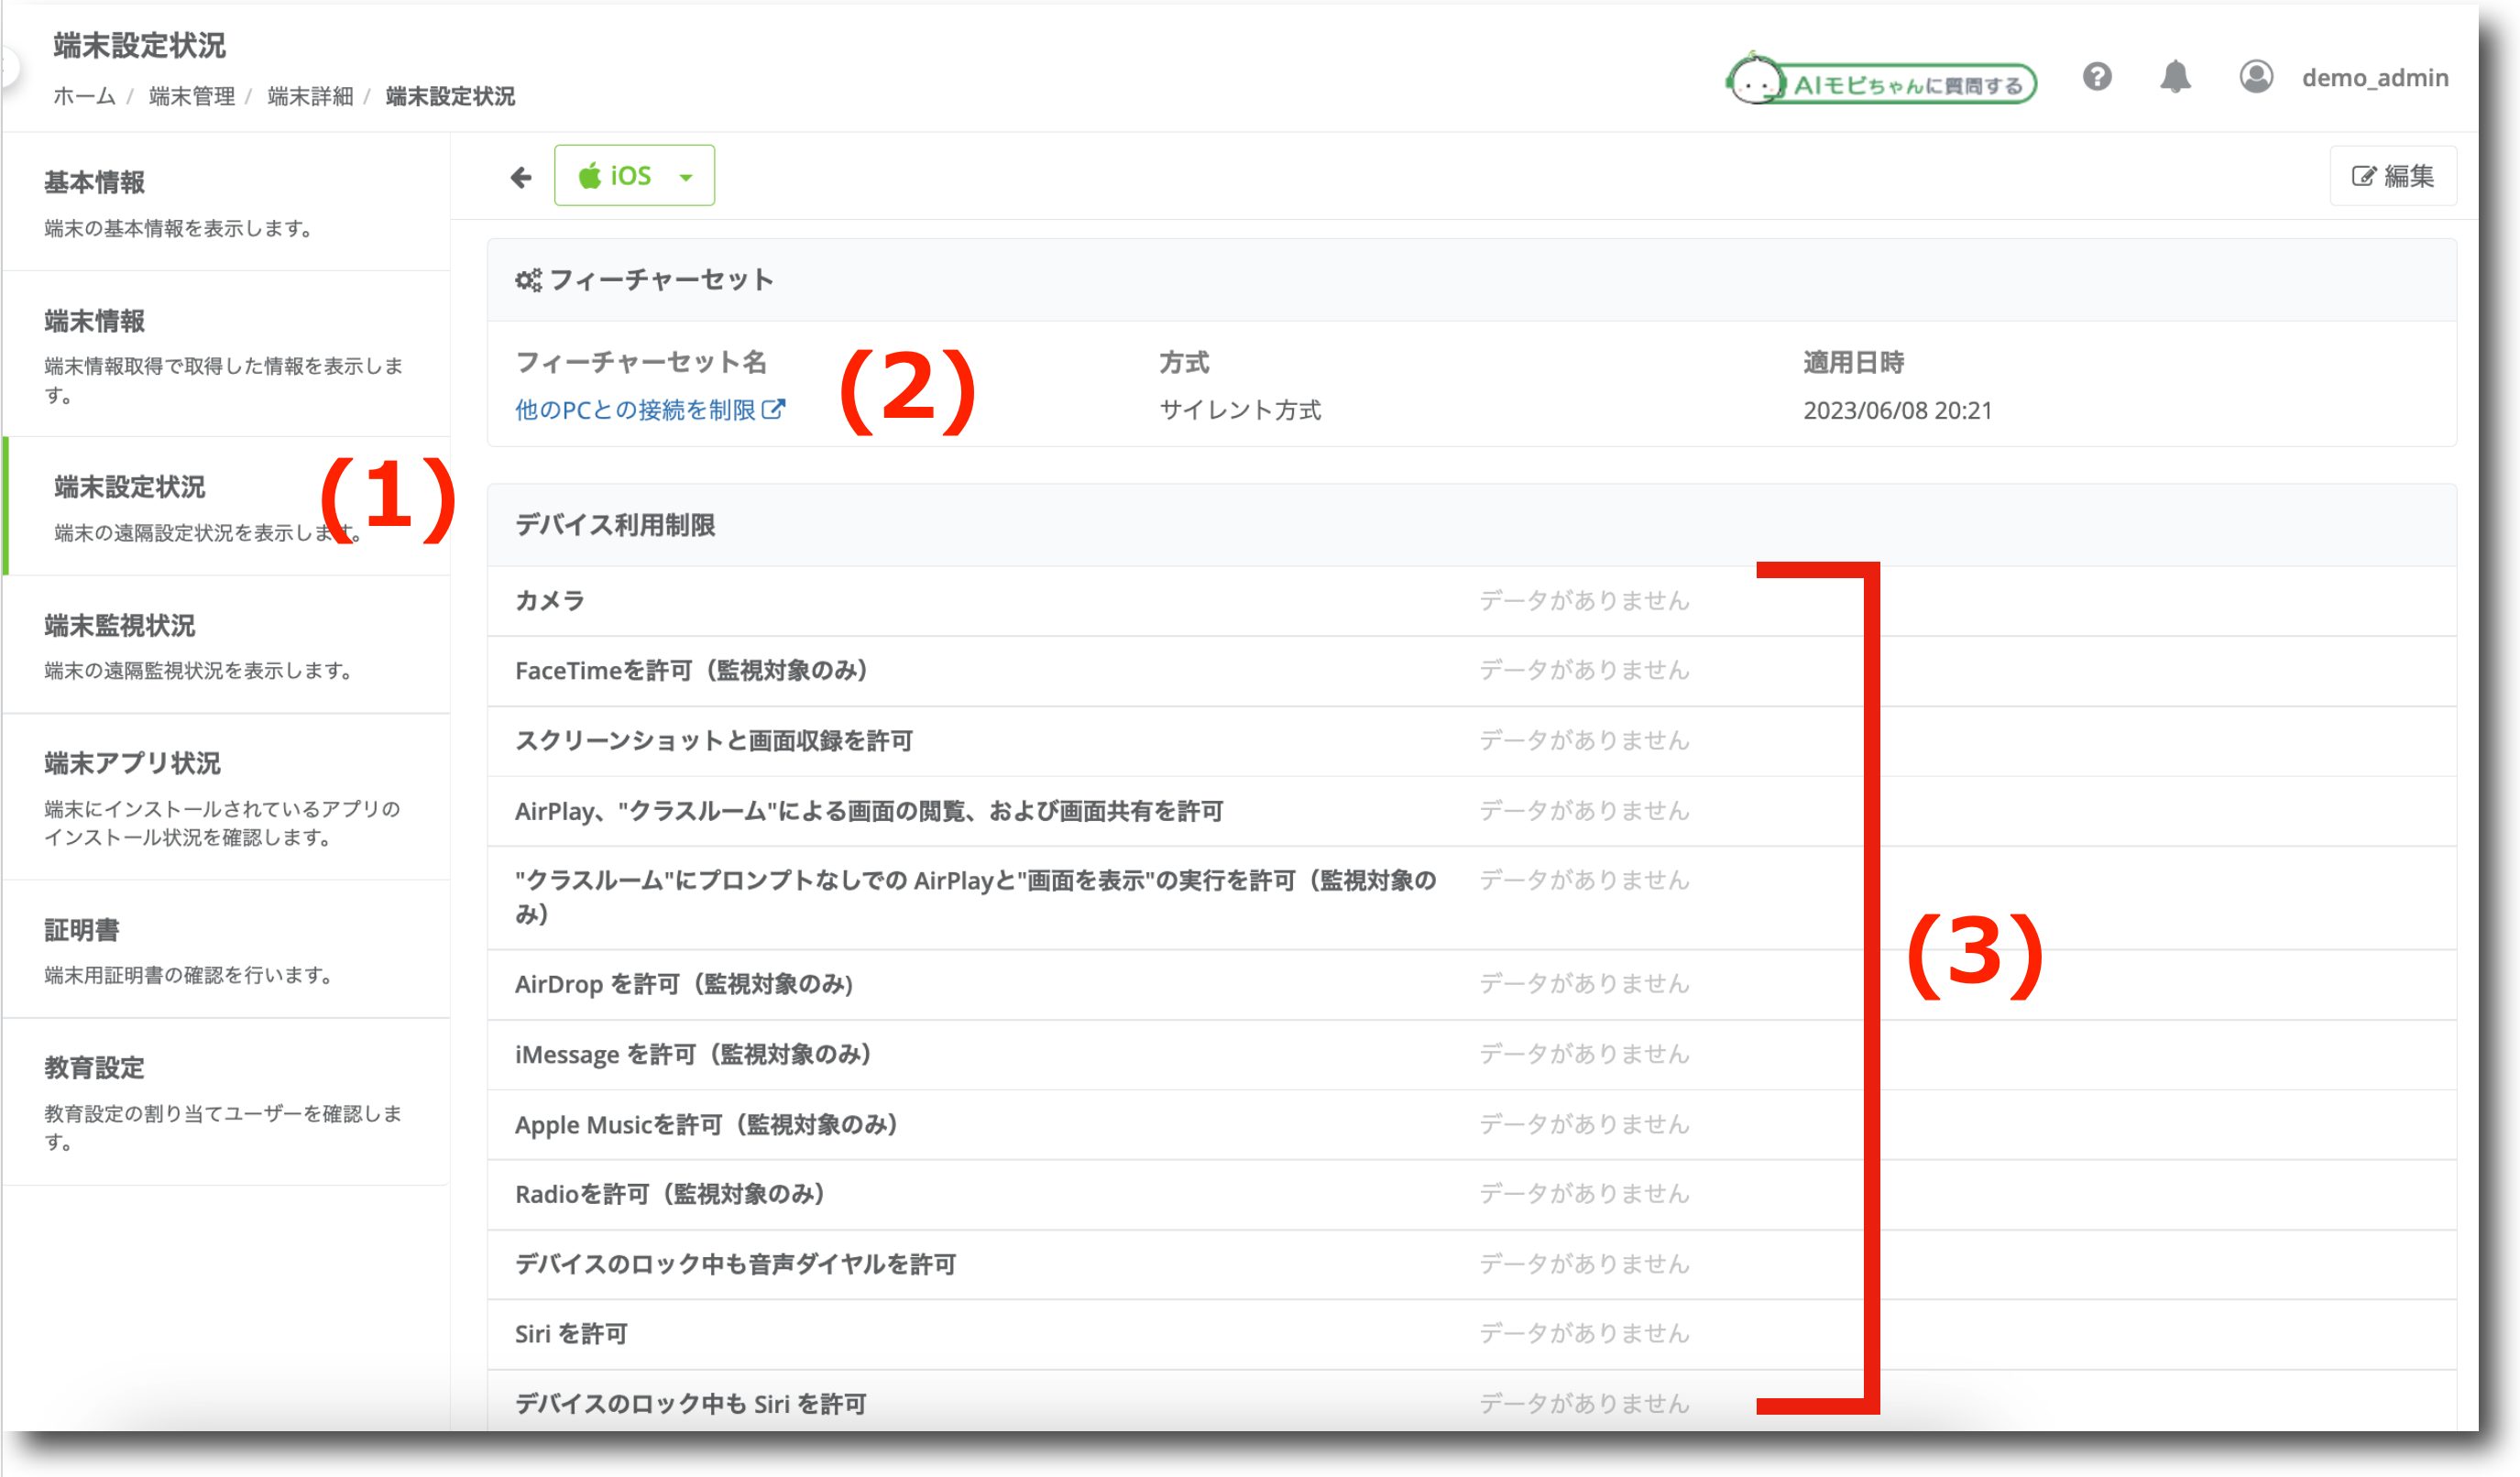Select 端末情報 in the sidebar
This screenshot has height=1477, width=2520.
click(x=226, y=355)
